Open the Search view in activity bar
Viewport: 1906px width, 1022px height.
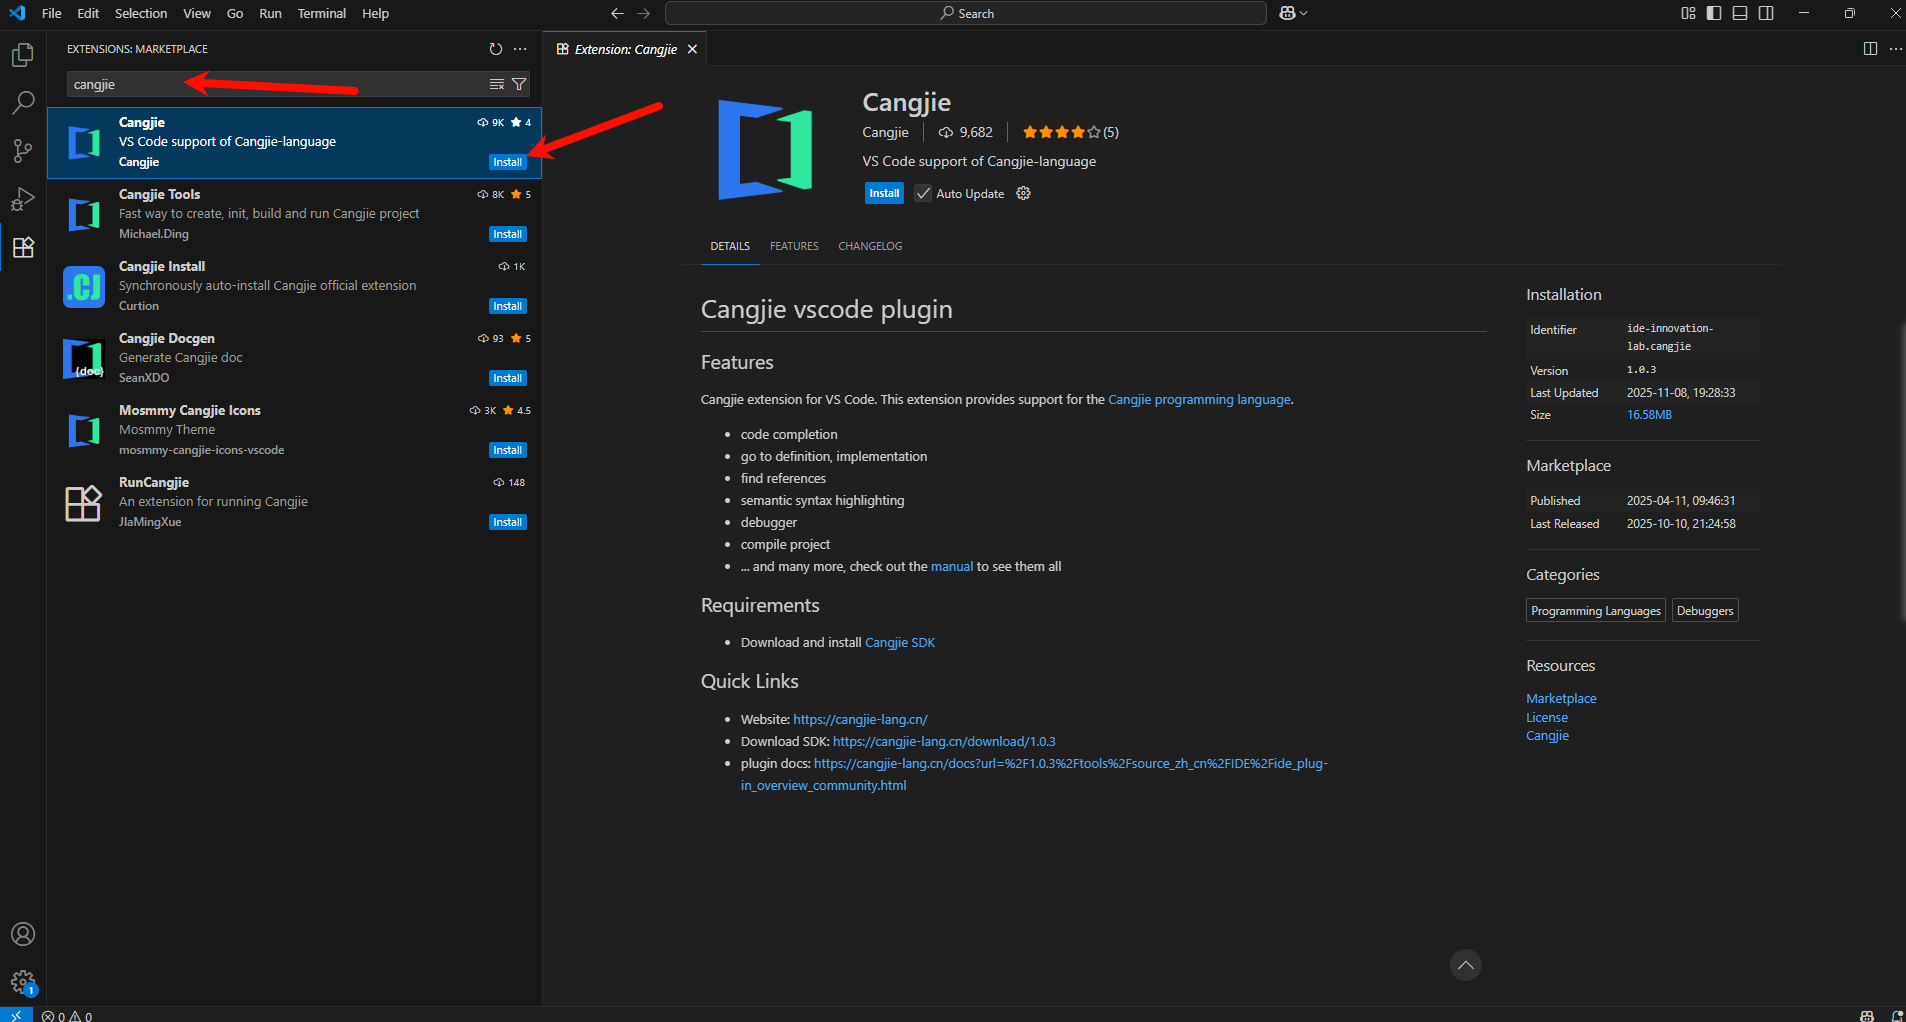coord(23,102)
